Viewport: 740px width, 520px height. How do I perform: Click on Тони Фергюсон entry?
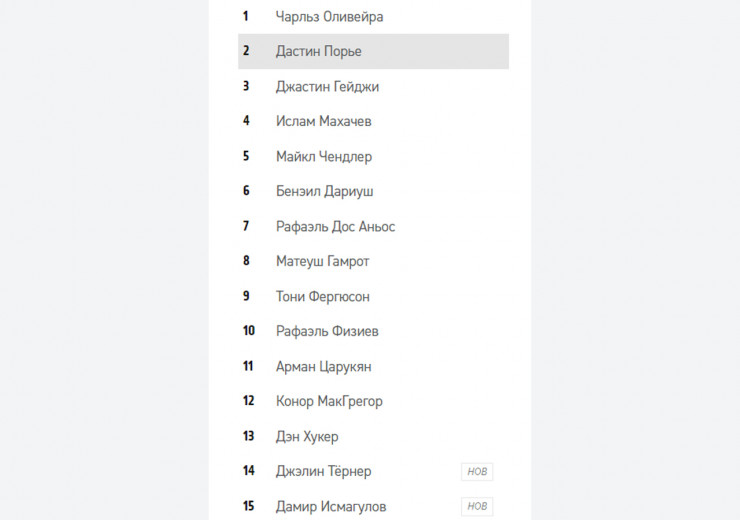(x=322, y=297)
